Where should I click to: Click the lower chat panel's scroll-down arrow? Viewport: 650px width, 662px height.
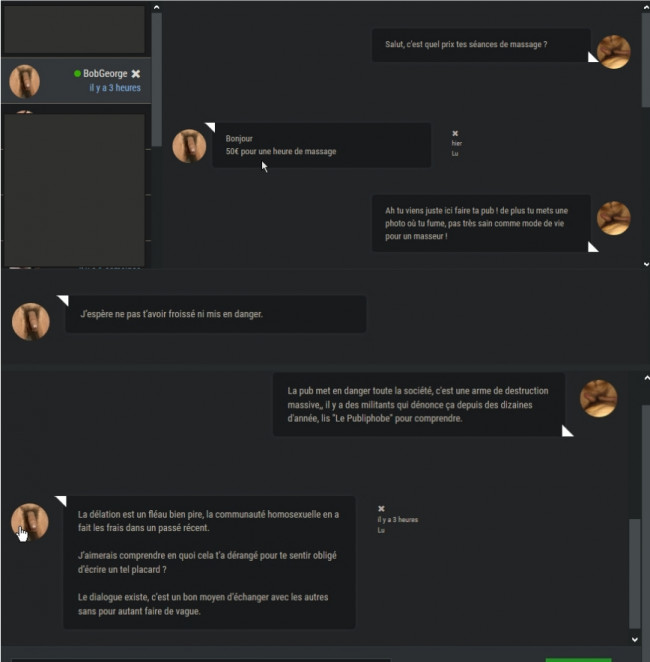point(635,639)
